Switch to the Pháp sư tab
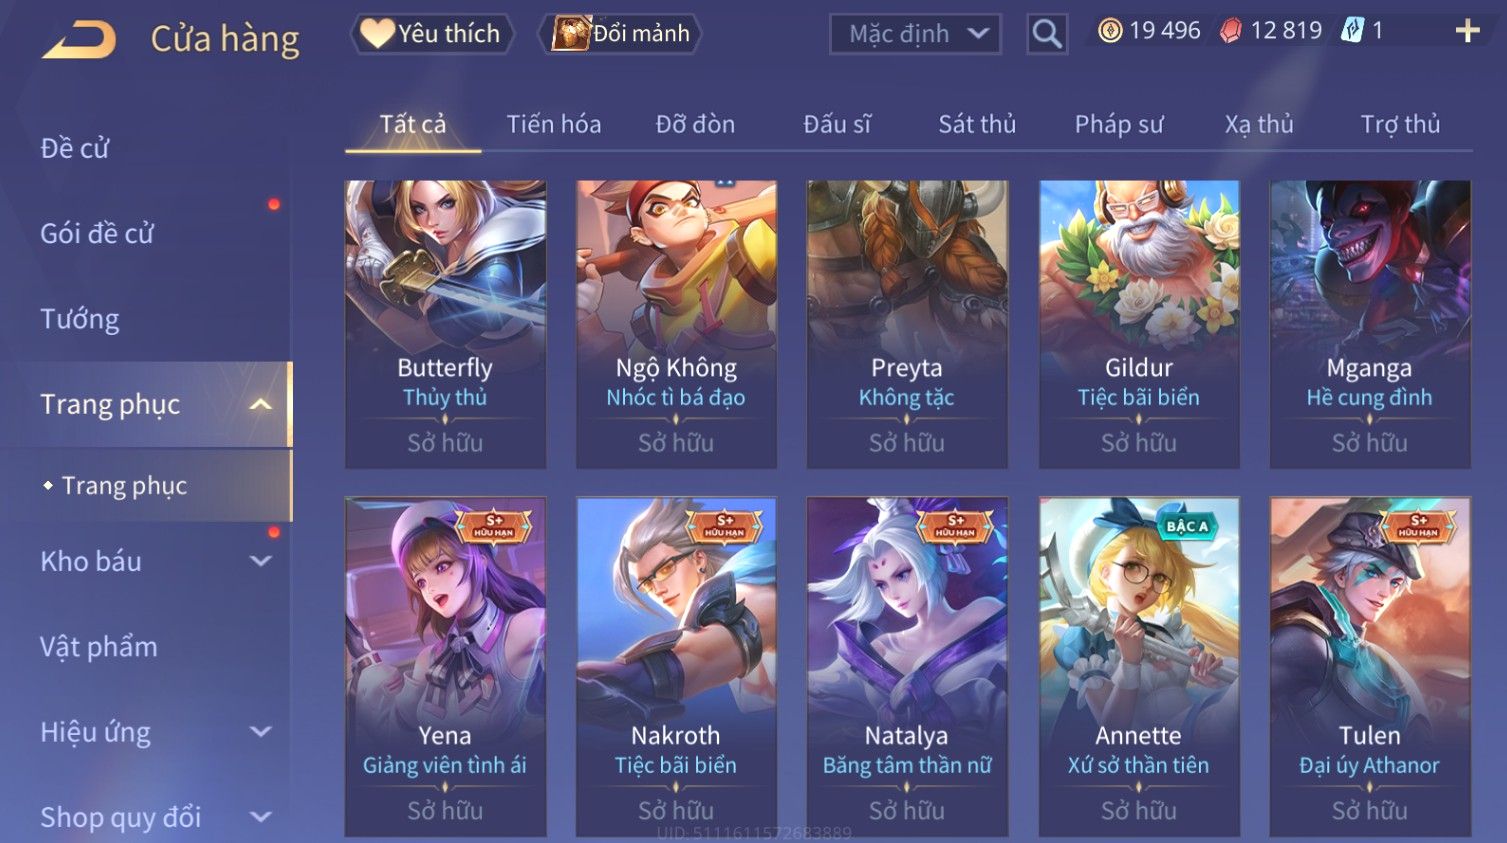Screen dimensions: 1507x843 1119,124
